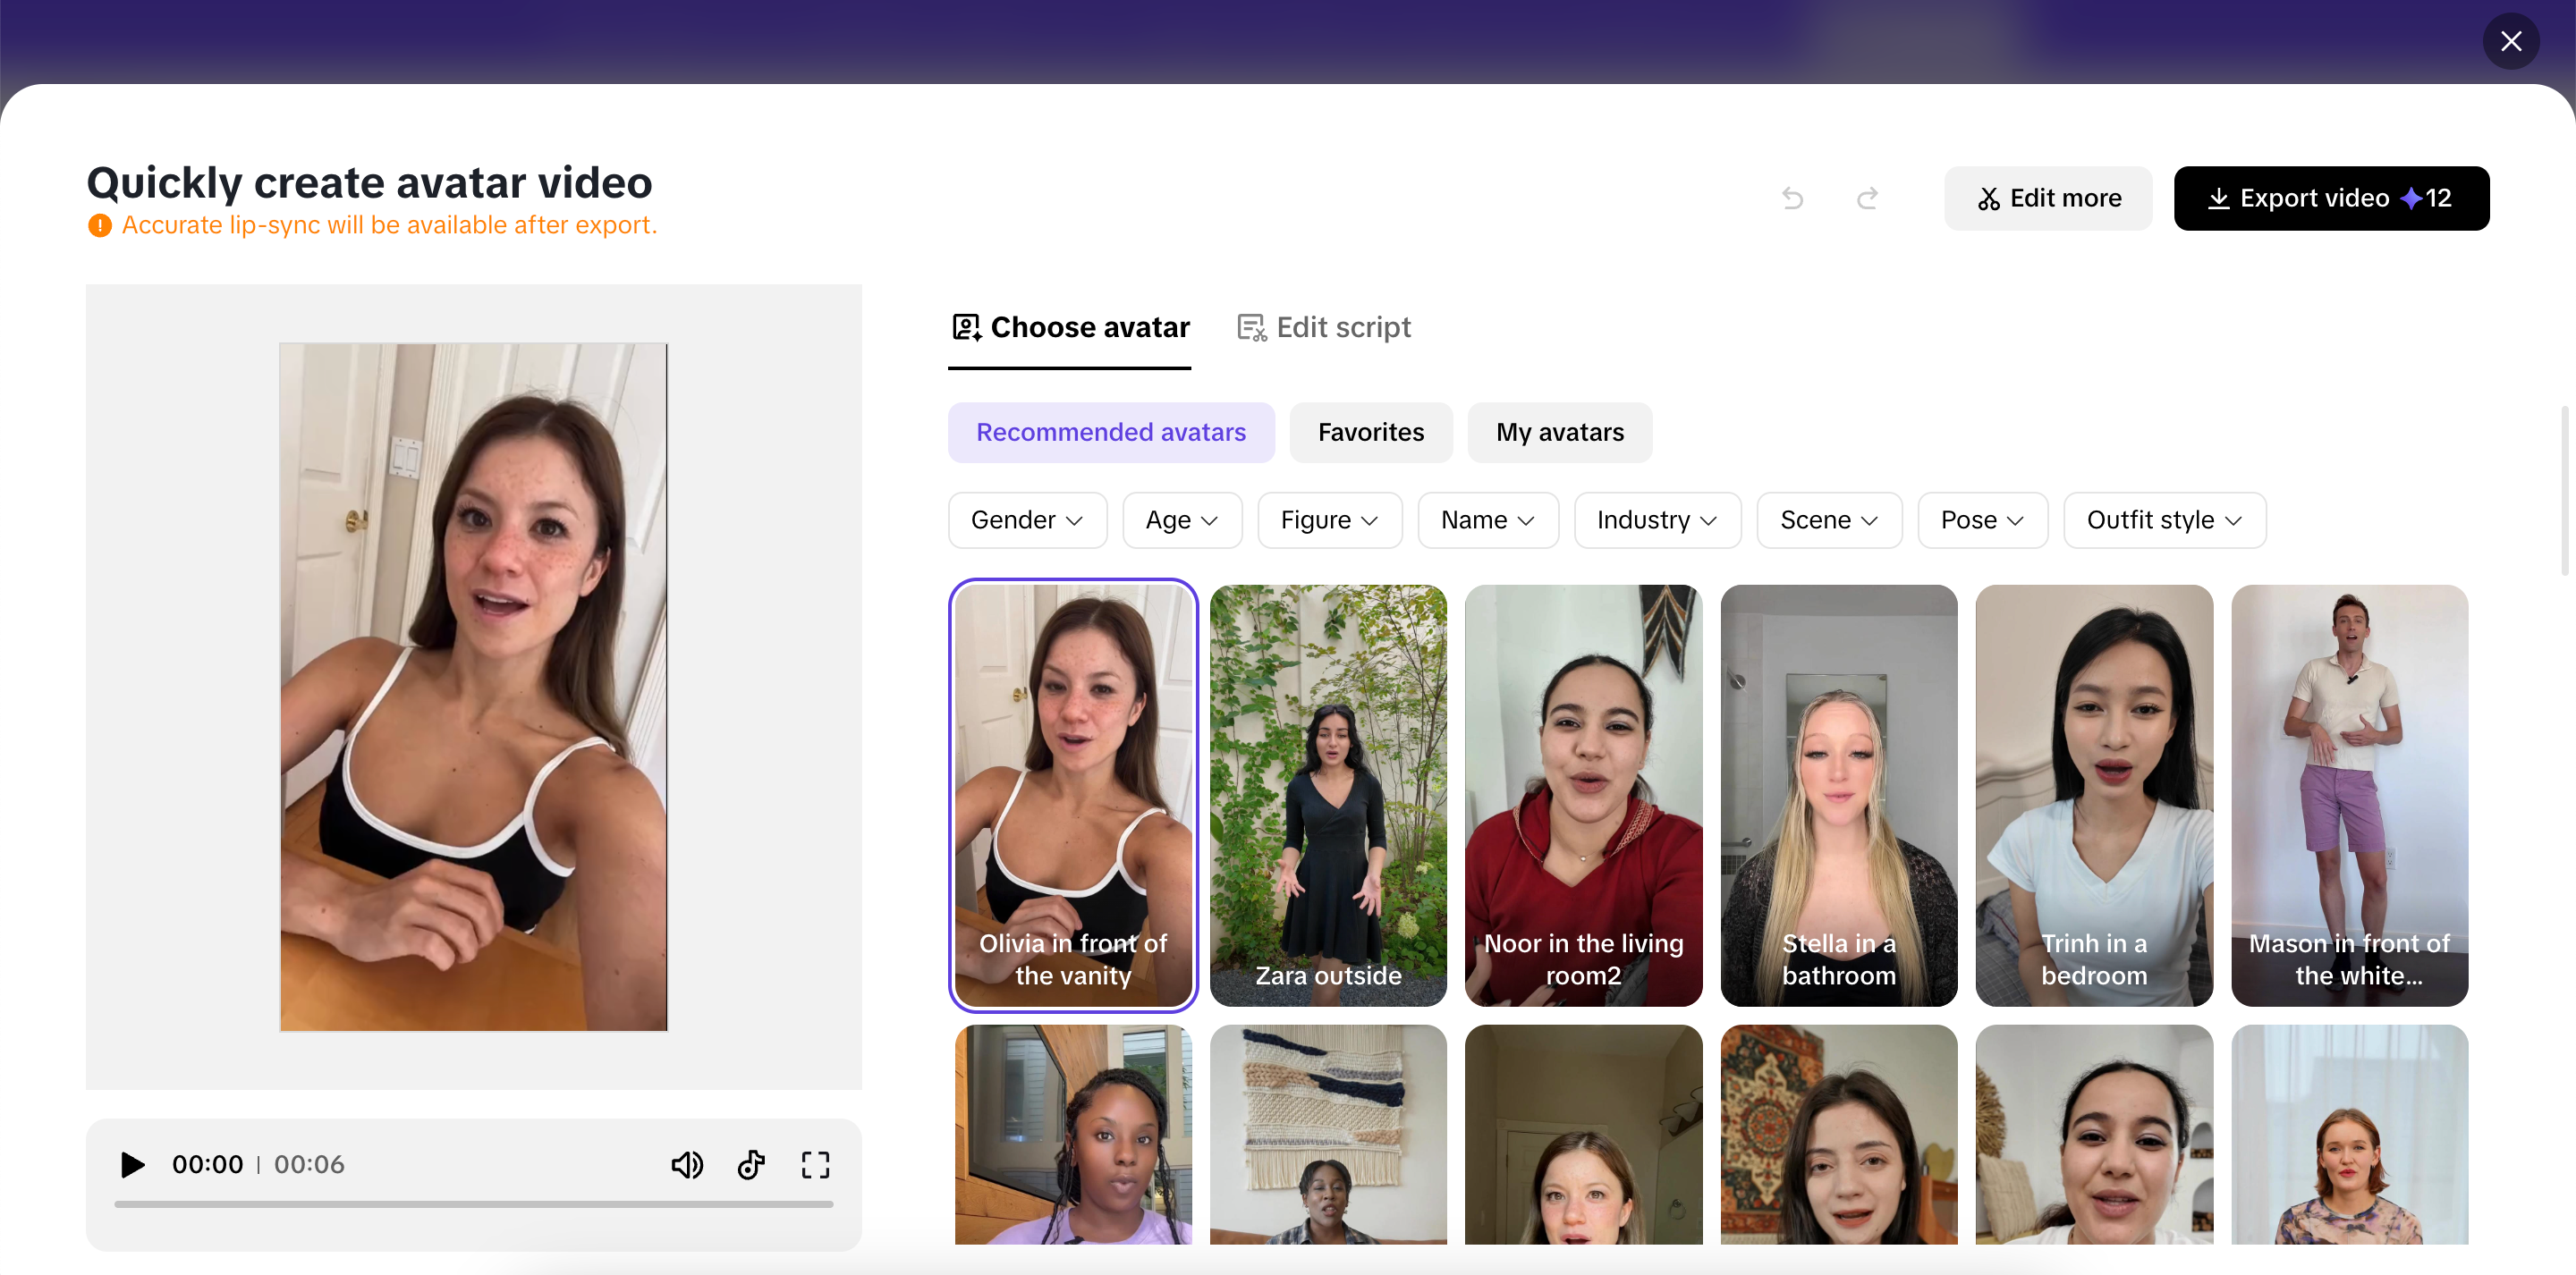Image resolution: width=2576 pixels, height=1275 pixels.
Task: Switch to the Edit script tab
Action: (x=1324, y=327)
